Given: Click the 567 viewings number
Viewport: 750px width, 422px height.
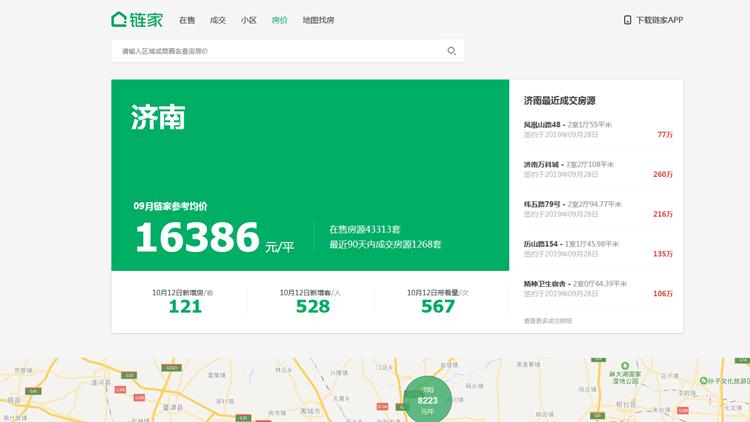Looking at the screenshot, I should 438,306.
